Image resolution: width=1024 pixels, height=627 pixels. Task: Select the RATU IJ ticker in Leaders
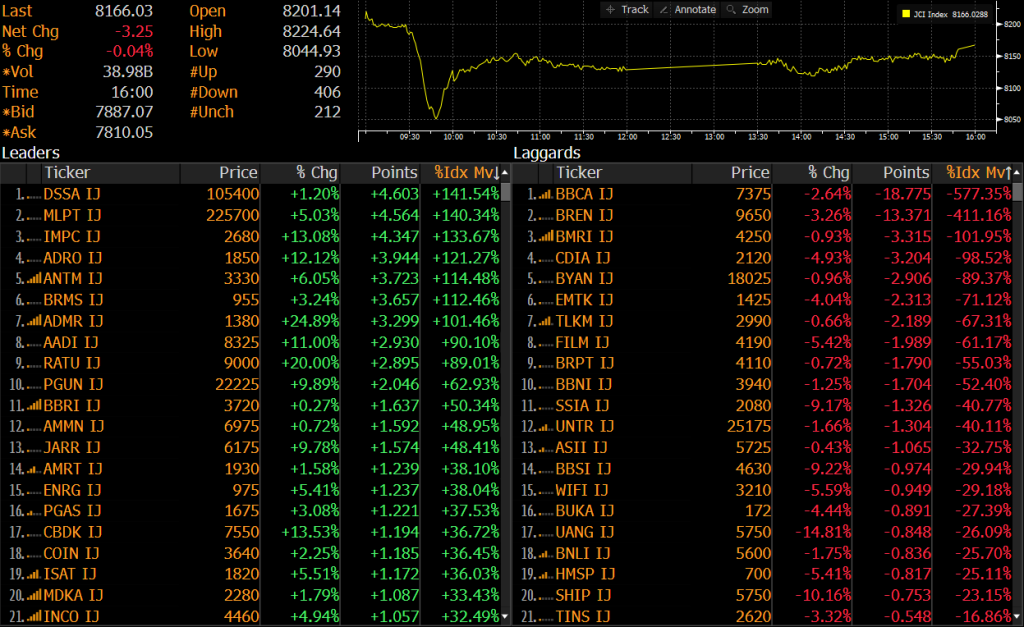click(72, 363)
